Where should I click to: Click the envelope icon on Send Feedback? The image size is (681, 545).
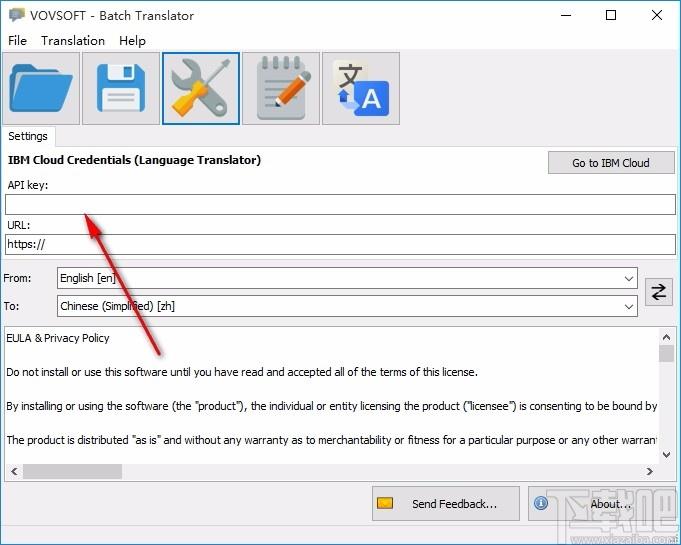click(x=385, y=503)
